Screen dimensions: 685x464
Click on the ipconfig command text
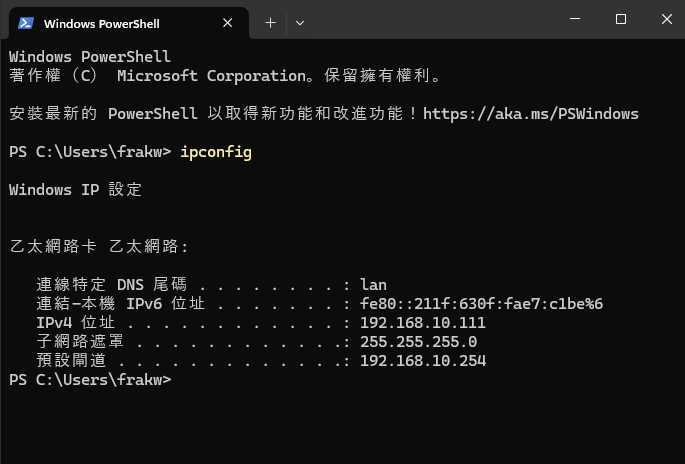(x=216, y=151)
